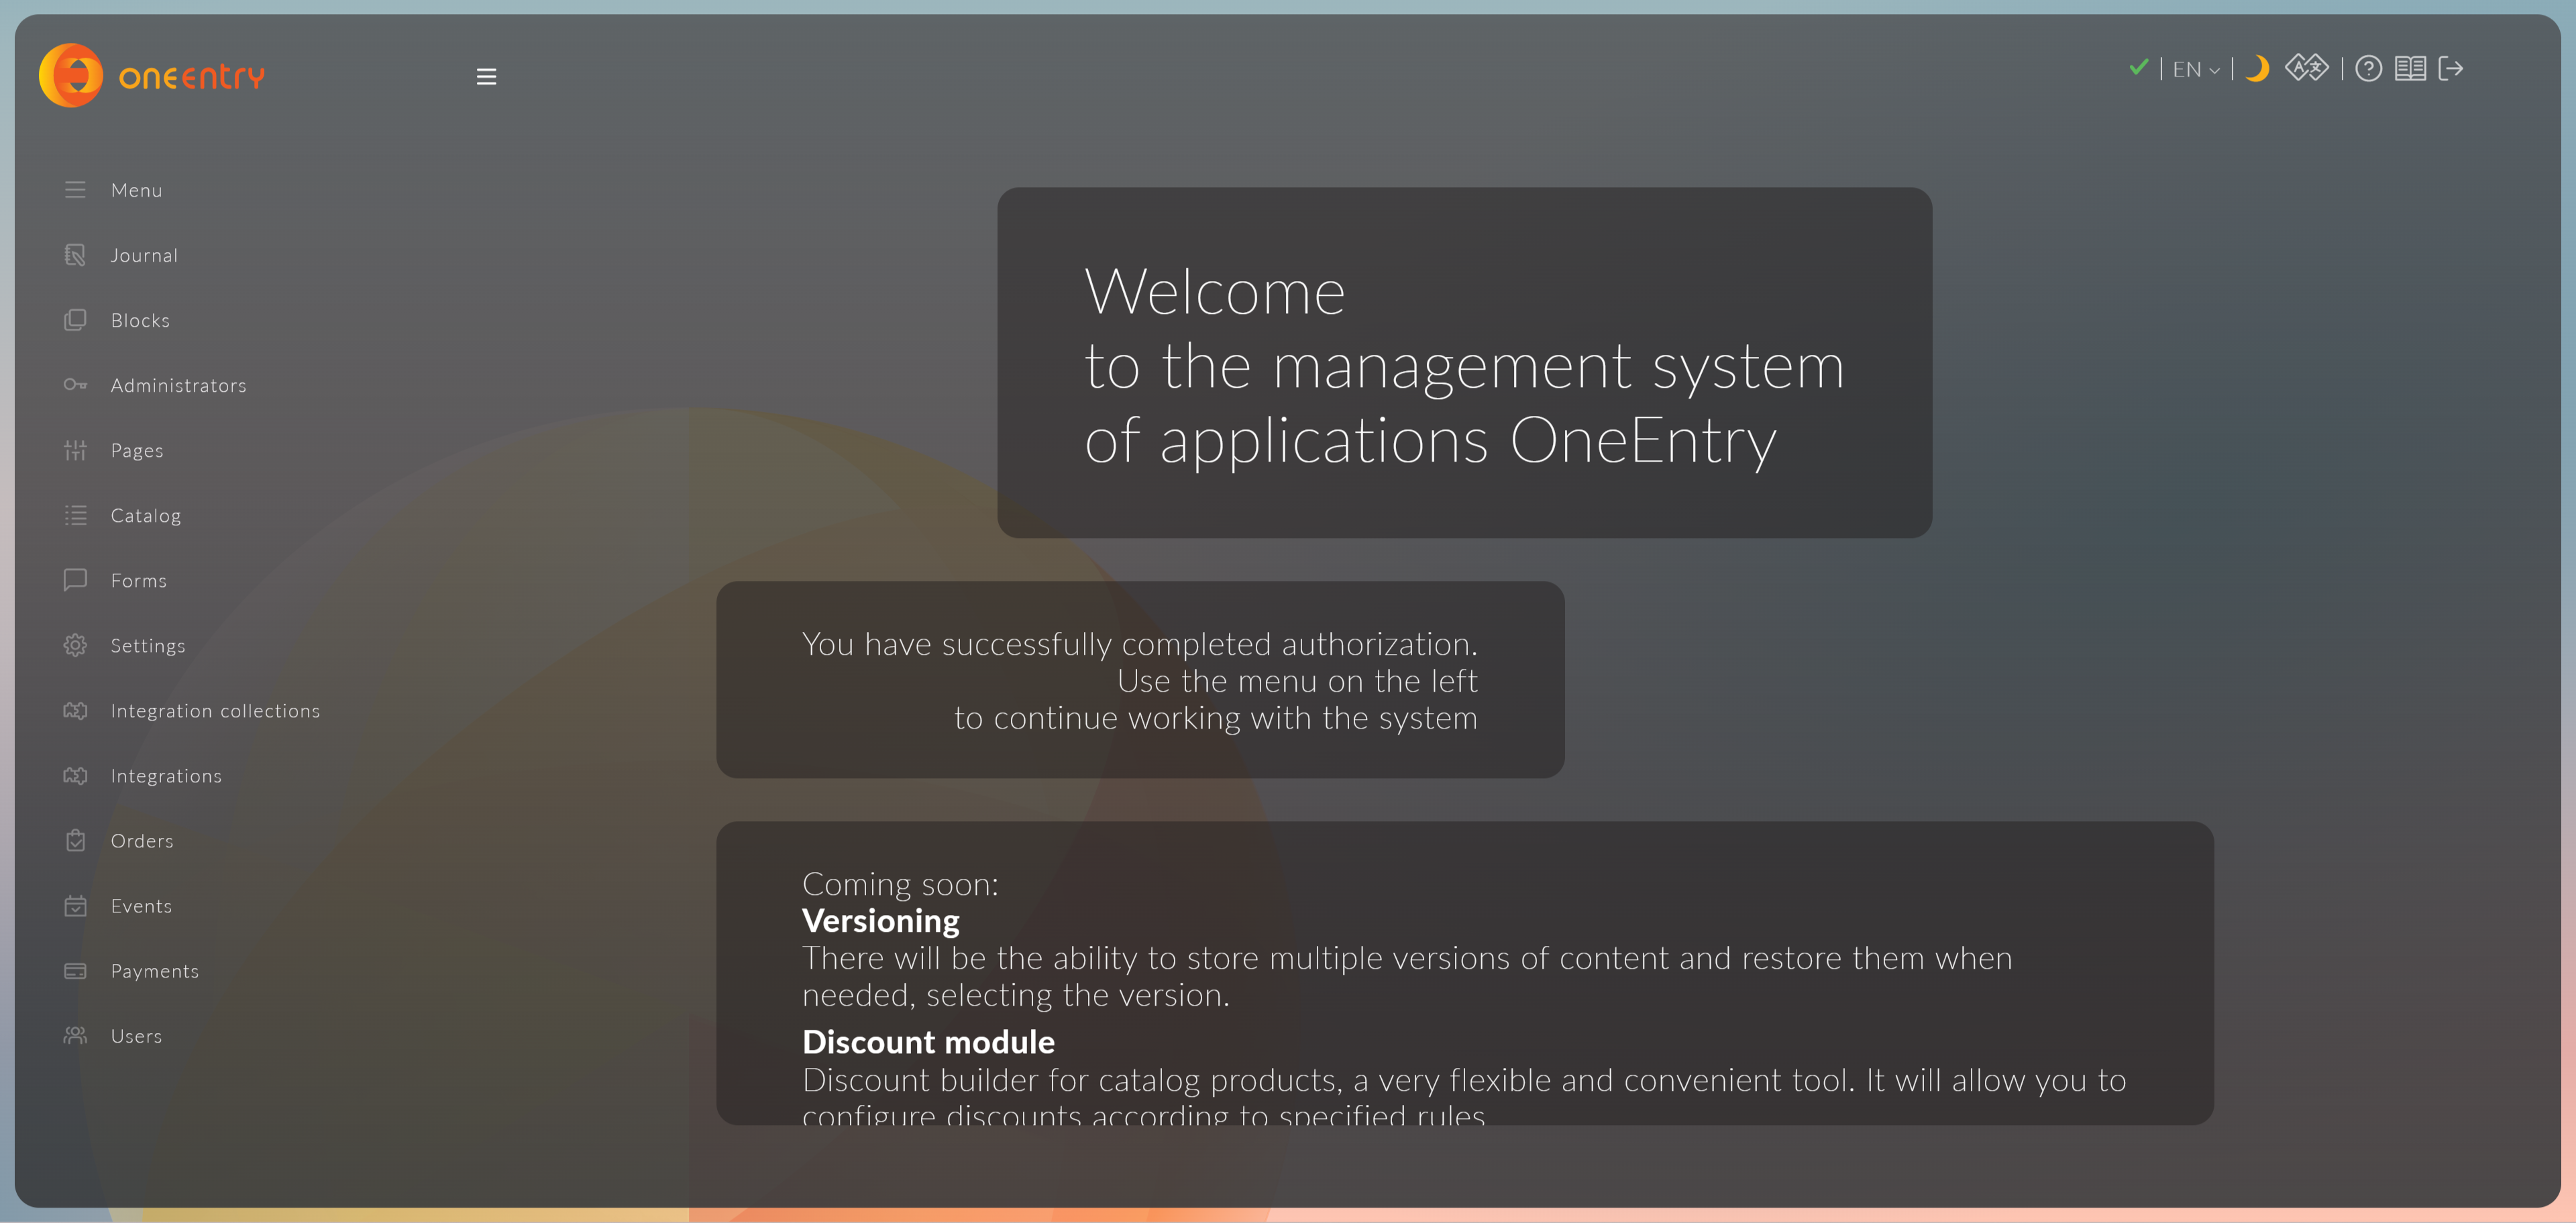Image resolution: width=2576 pixels, height=1223 pixels.
Task: Click the help question mark icon
Action: (x=2369, y=68)
